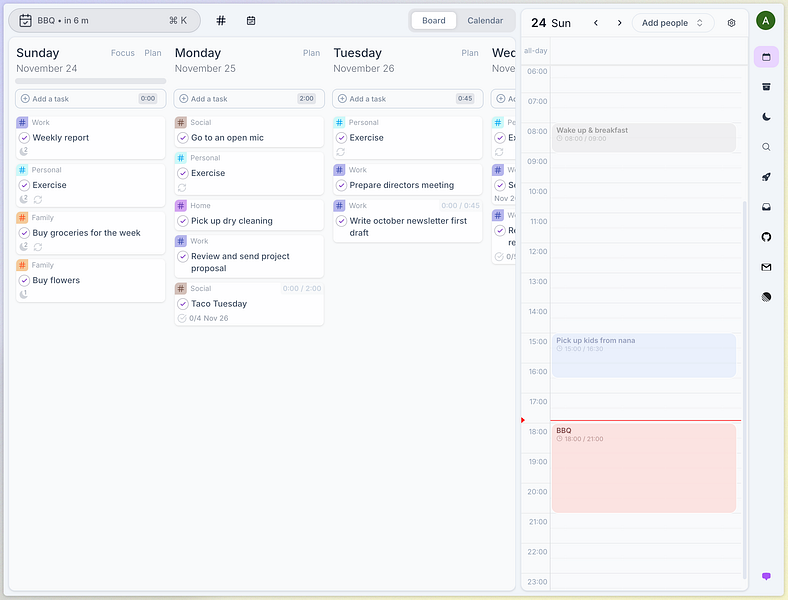The width and height of the screenshot is (788, 600).
Task: Click repeat icon on Buy groceries card
Action: tap(38, 247)
